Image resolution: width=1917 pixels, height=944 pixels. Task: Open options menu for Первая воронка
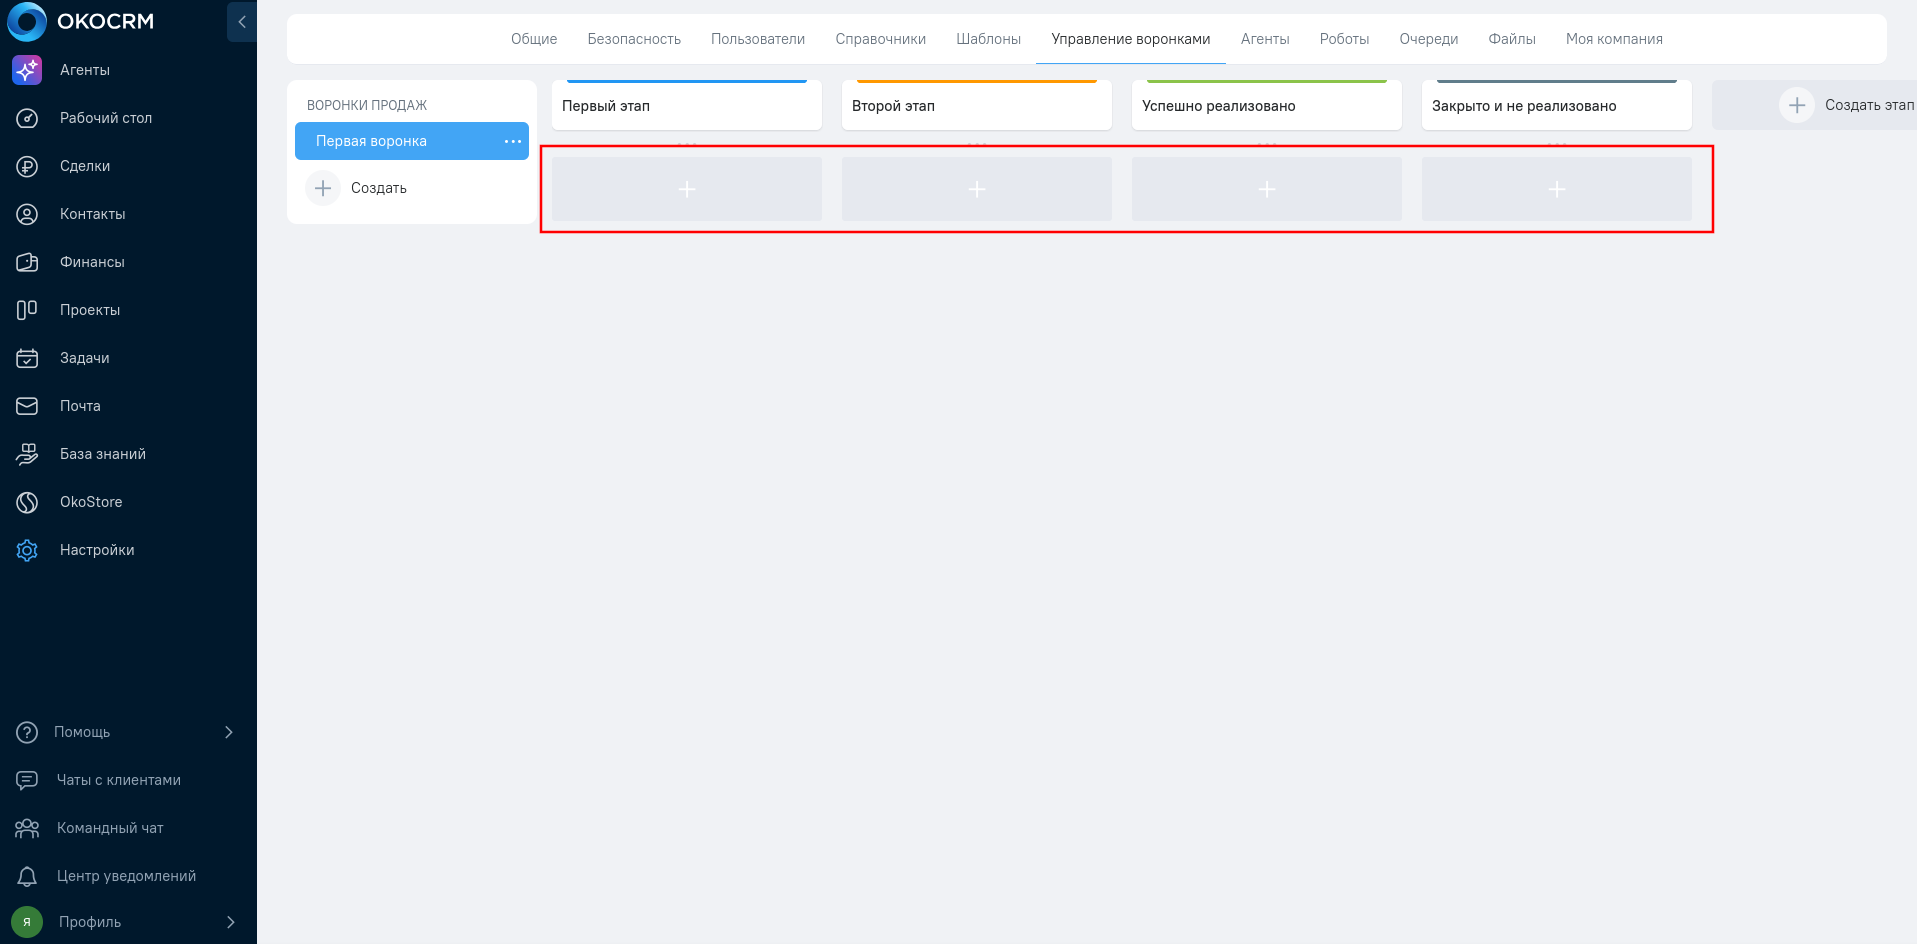coord(512,141)
